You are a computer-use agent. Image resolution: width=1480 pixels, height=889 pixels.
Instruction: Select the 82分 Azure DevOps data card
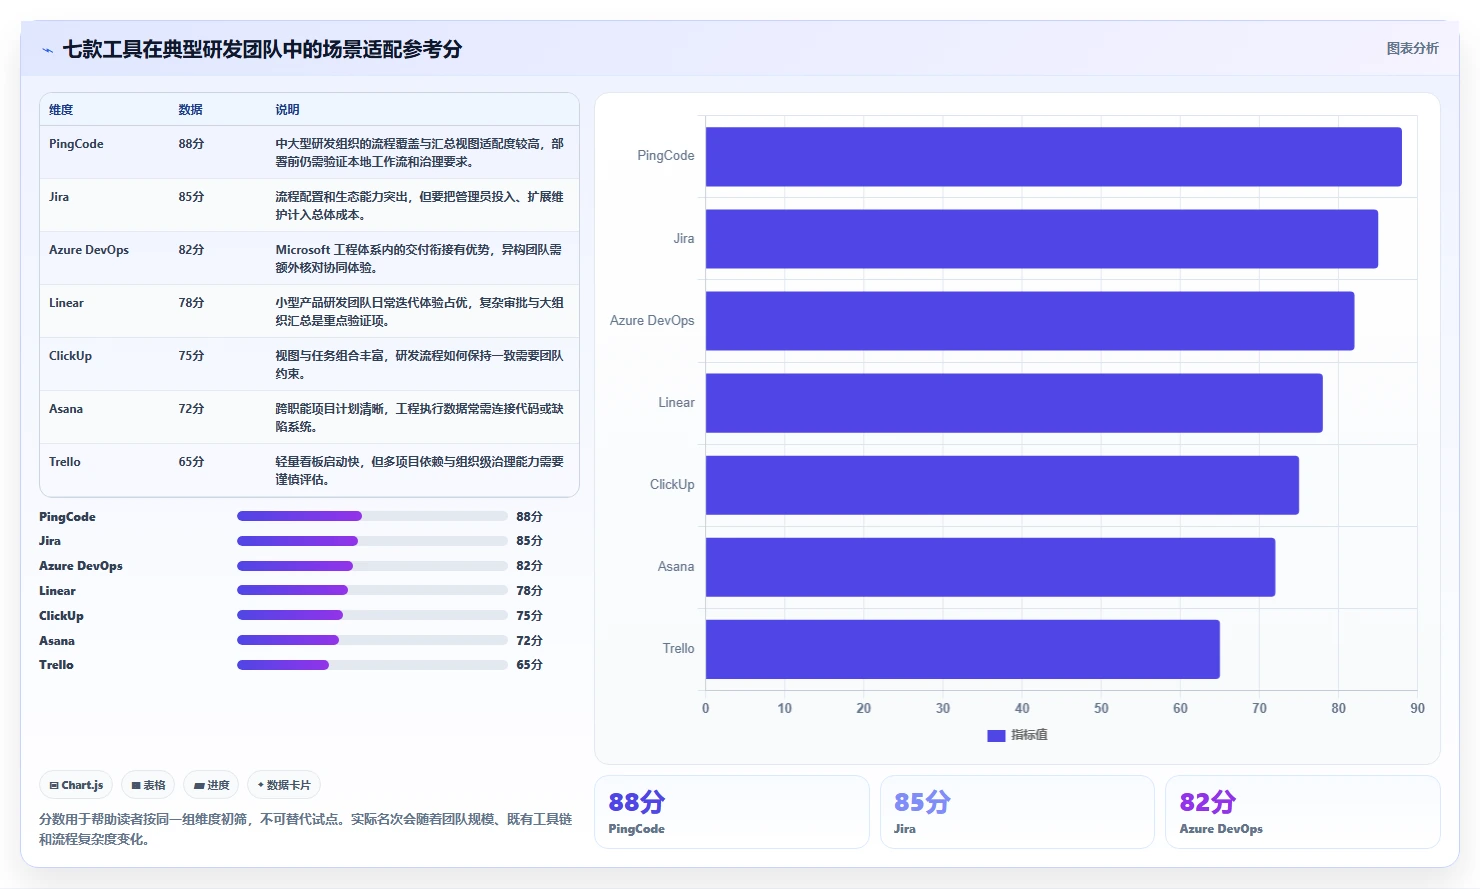[x=1302, y=812]
